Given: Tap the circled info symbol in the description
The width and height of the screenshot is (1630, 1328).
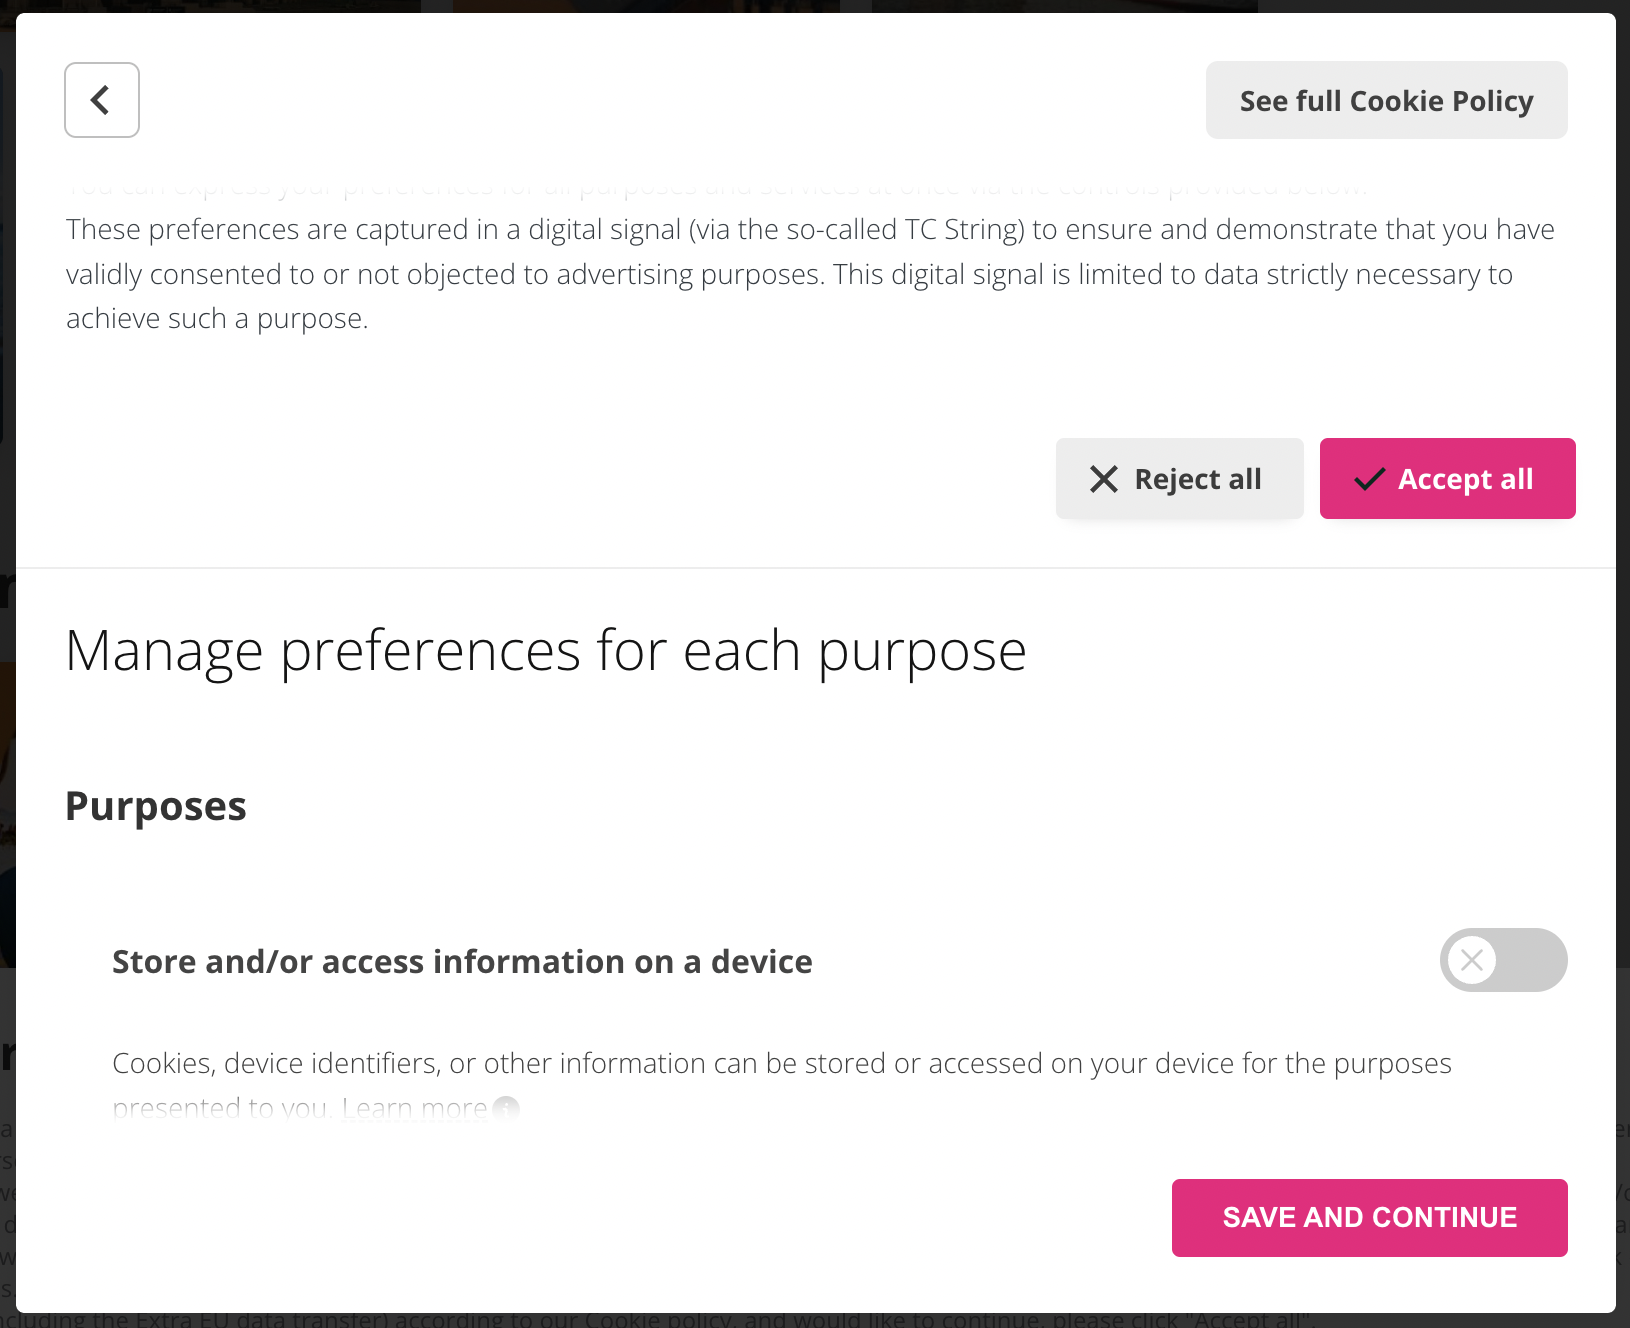Looking at the screenshot, I should tap(506, 1109).
